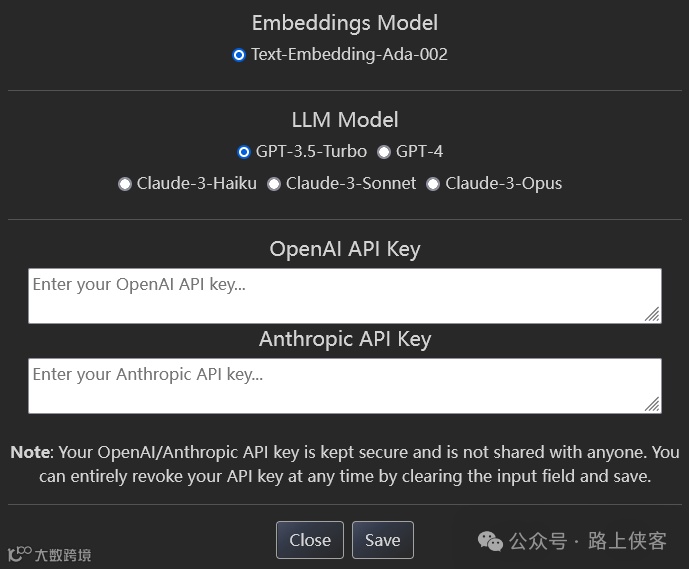Click the WeChat logo icon watermark

point(490,541)
